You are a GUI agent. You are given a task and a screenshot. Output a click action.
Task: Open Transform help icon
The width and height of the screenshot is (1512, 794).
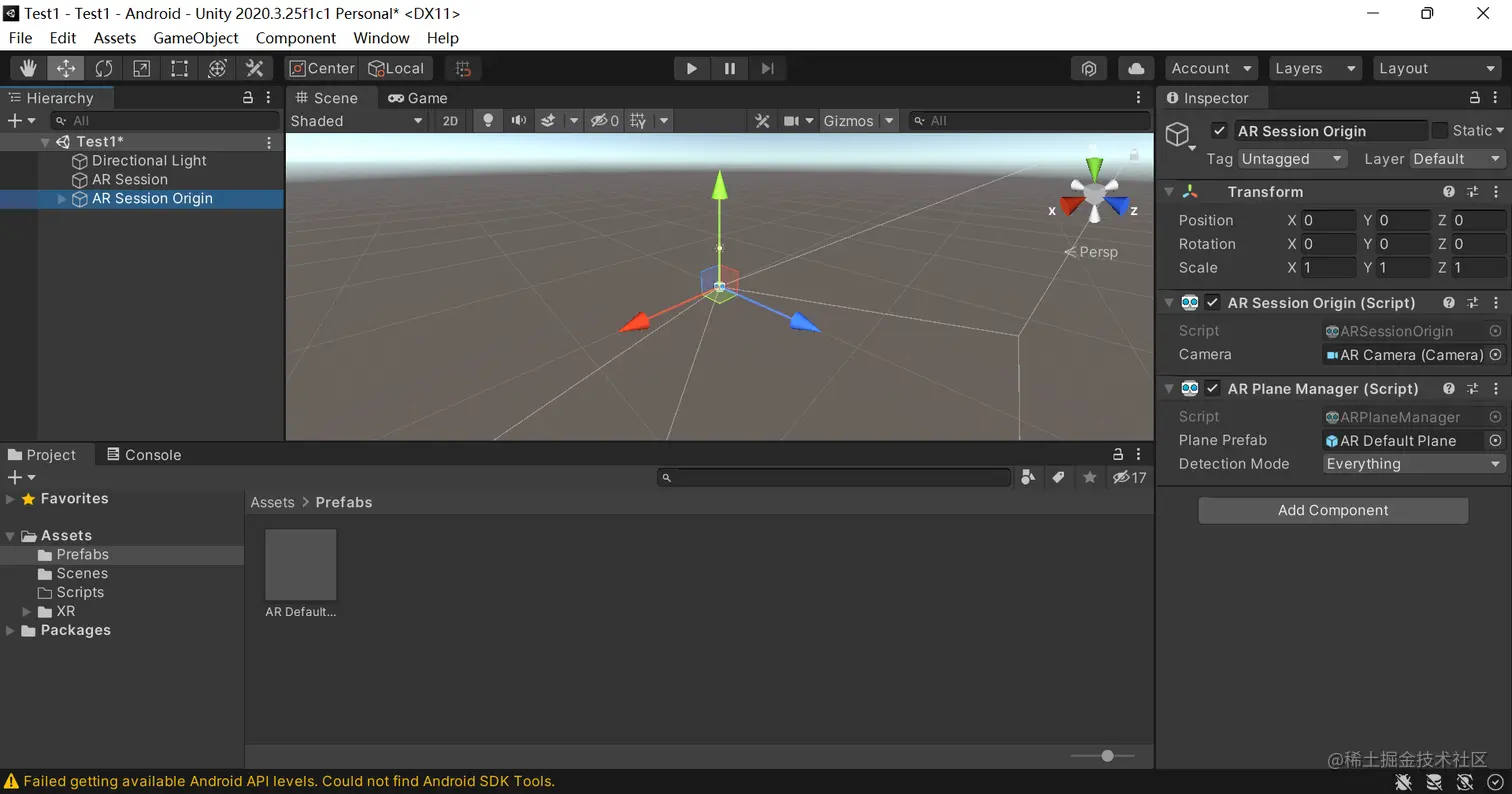(1448, 191)
